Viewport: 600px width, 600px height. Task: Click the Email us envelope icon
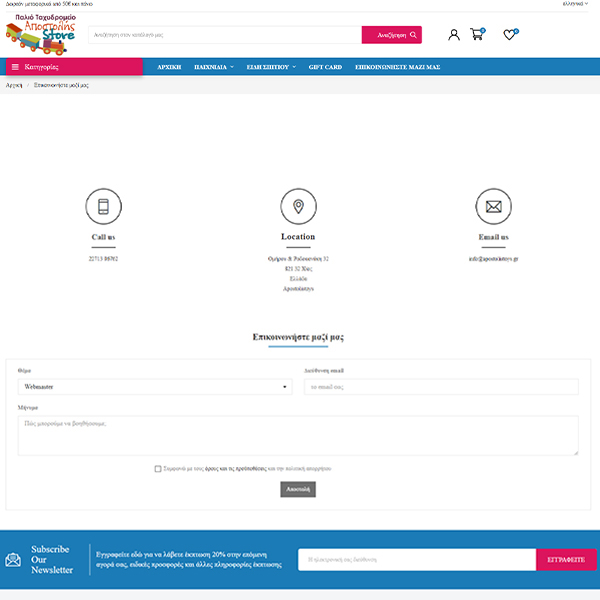[x=493, y=207]
